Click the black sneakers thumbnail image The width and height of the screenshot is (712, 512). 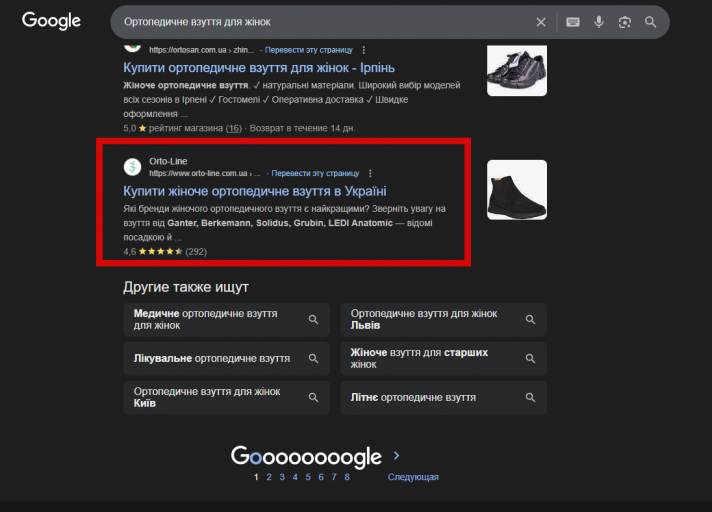point(517,70)
